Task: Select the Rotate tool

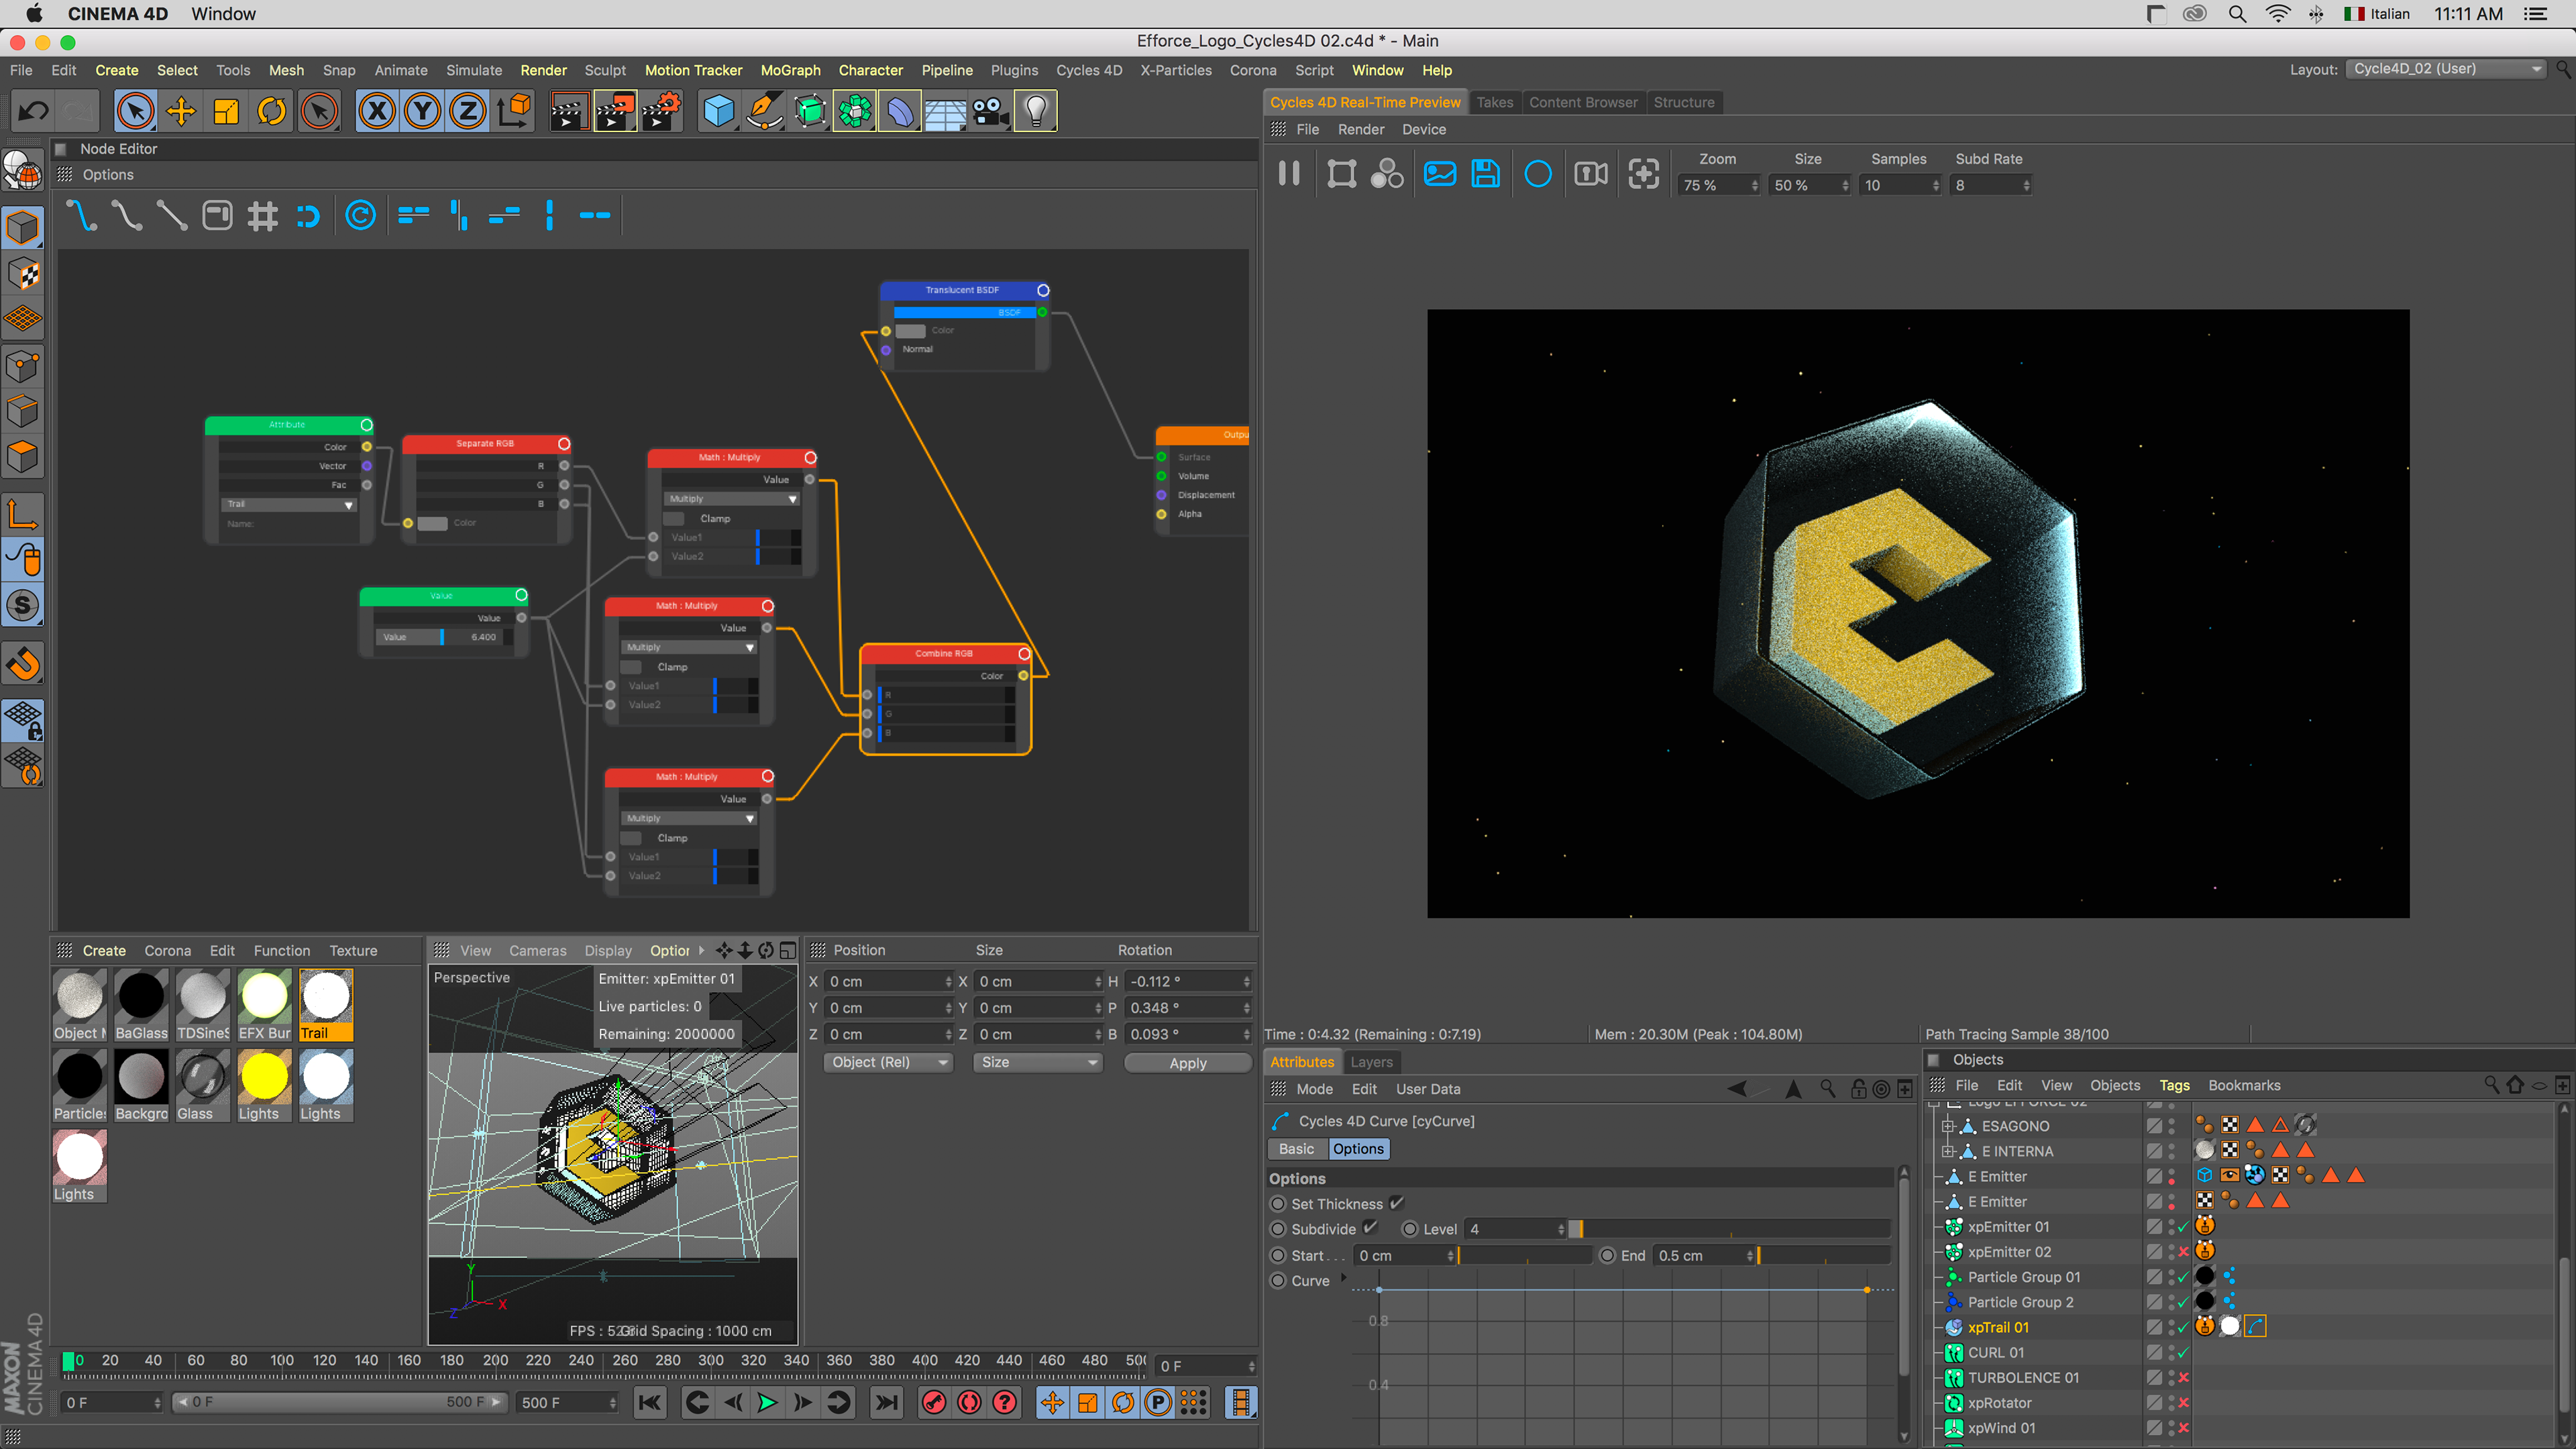Action: (272, 111)
